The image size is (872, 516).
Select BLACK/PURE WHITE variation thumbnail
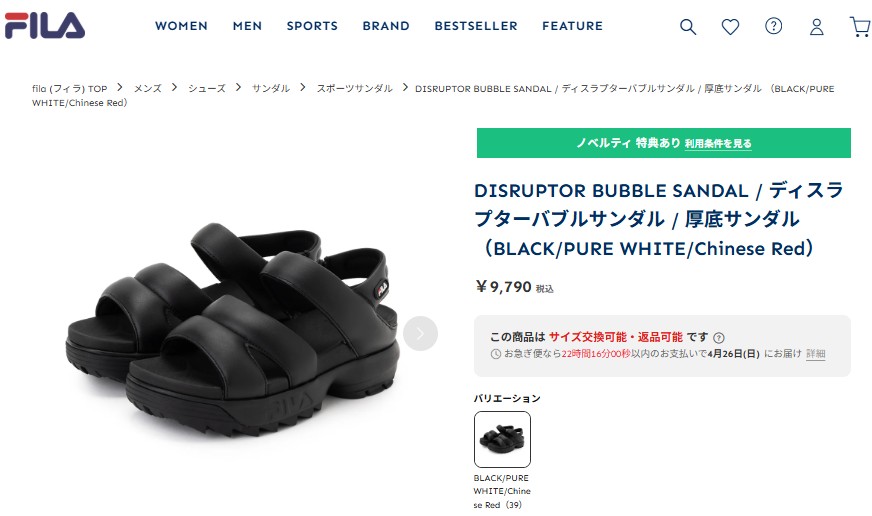click(x=502, y=439)
